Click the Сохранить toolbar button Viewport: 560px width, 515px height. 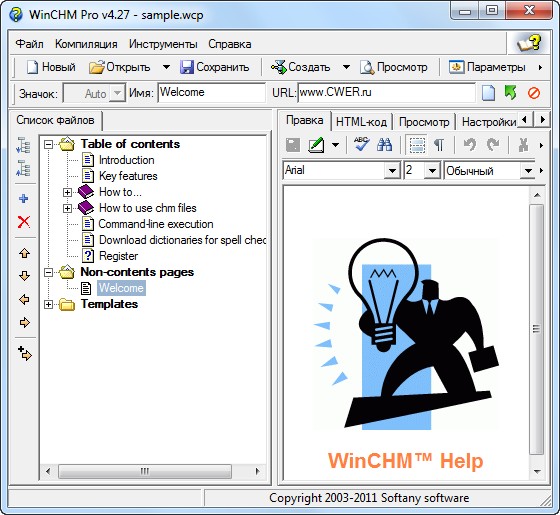(215, 67)
